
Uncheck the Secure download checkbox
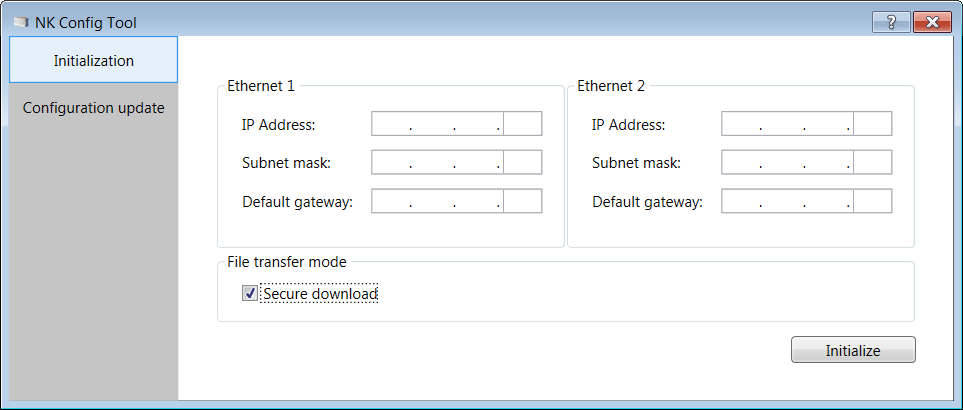(250, 294)
